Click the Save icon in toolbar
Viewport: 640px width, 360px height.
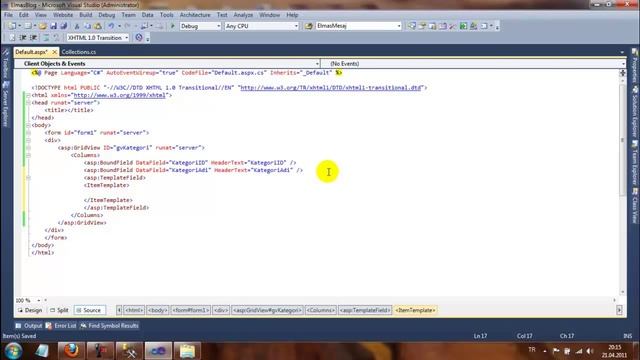(53, 26)
